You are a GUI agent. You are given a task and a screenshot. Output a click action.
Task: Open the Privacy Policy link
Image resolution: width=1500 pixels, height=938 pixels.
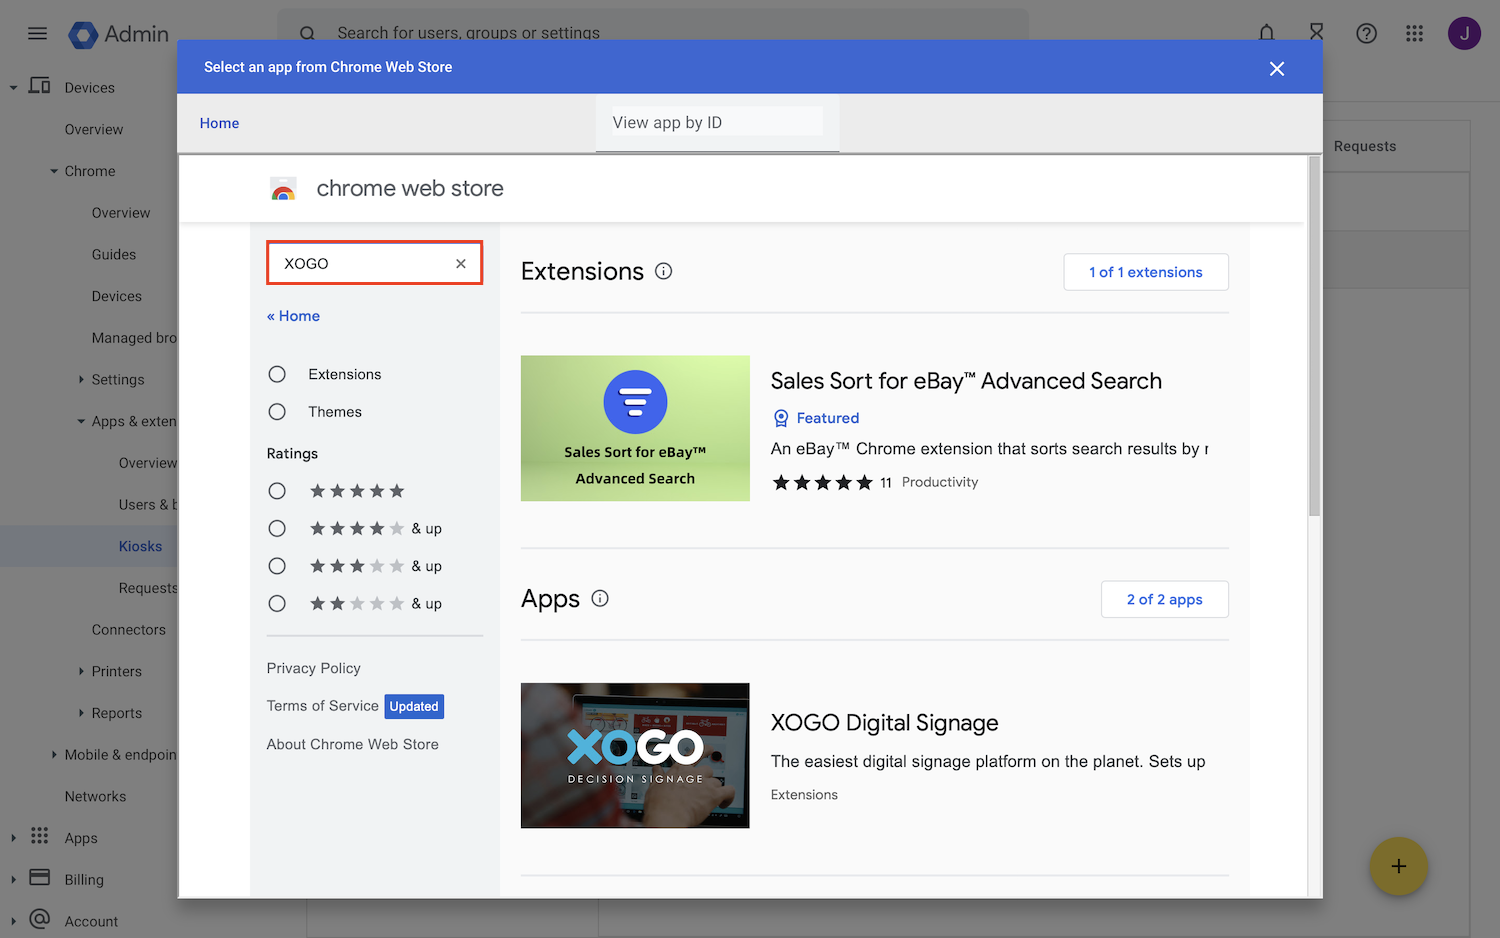[313, 668]
